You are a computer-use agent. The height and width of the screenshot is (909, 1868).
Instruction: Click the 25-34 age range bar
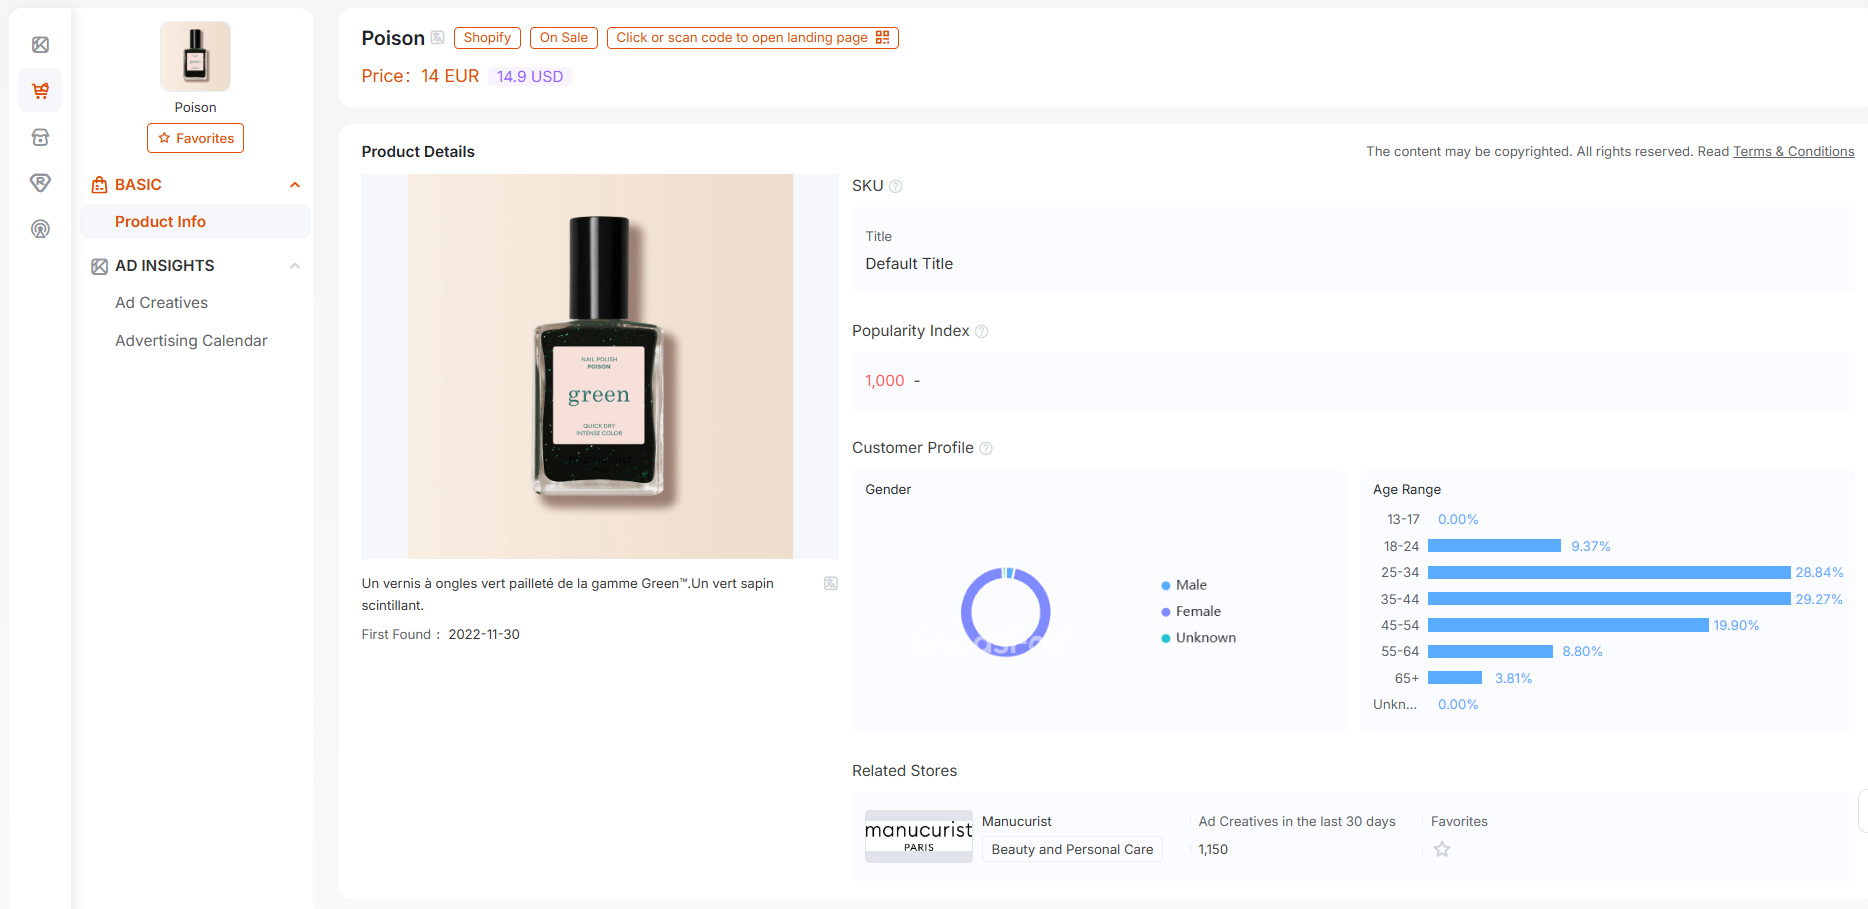1609,573
